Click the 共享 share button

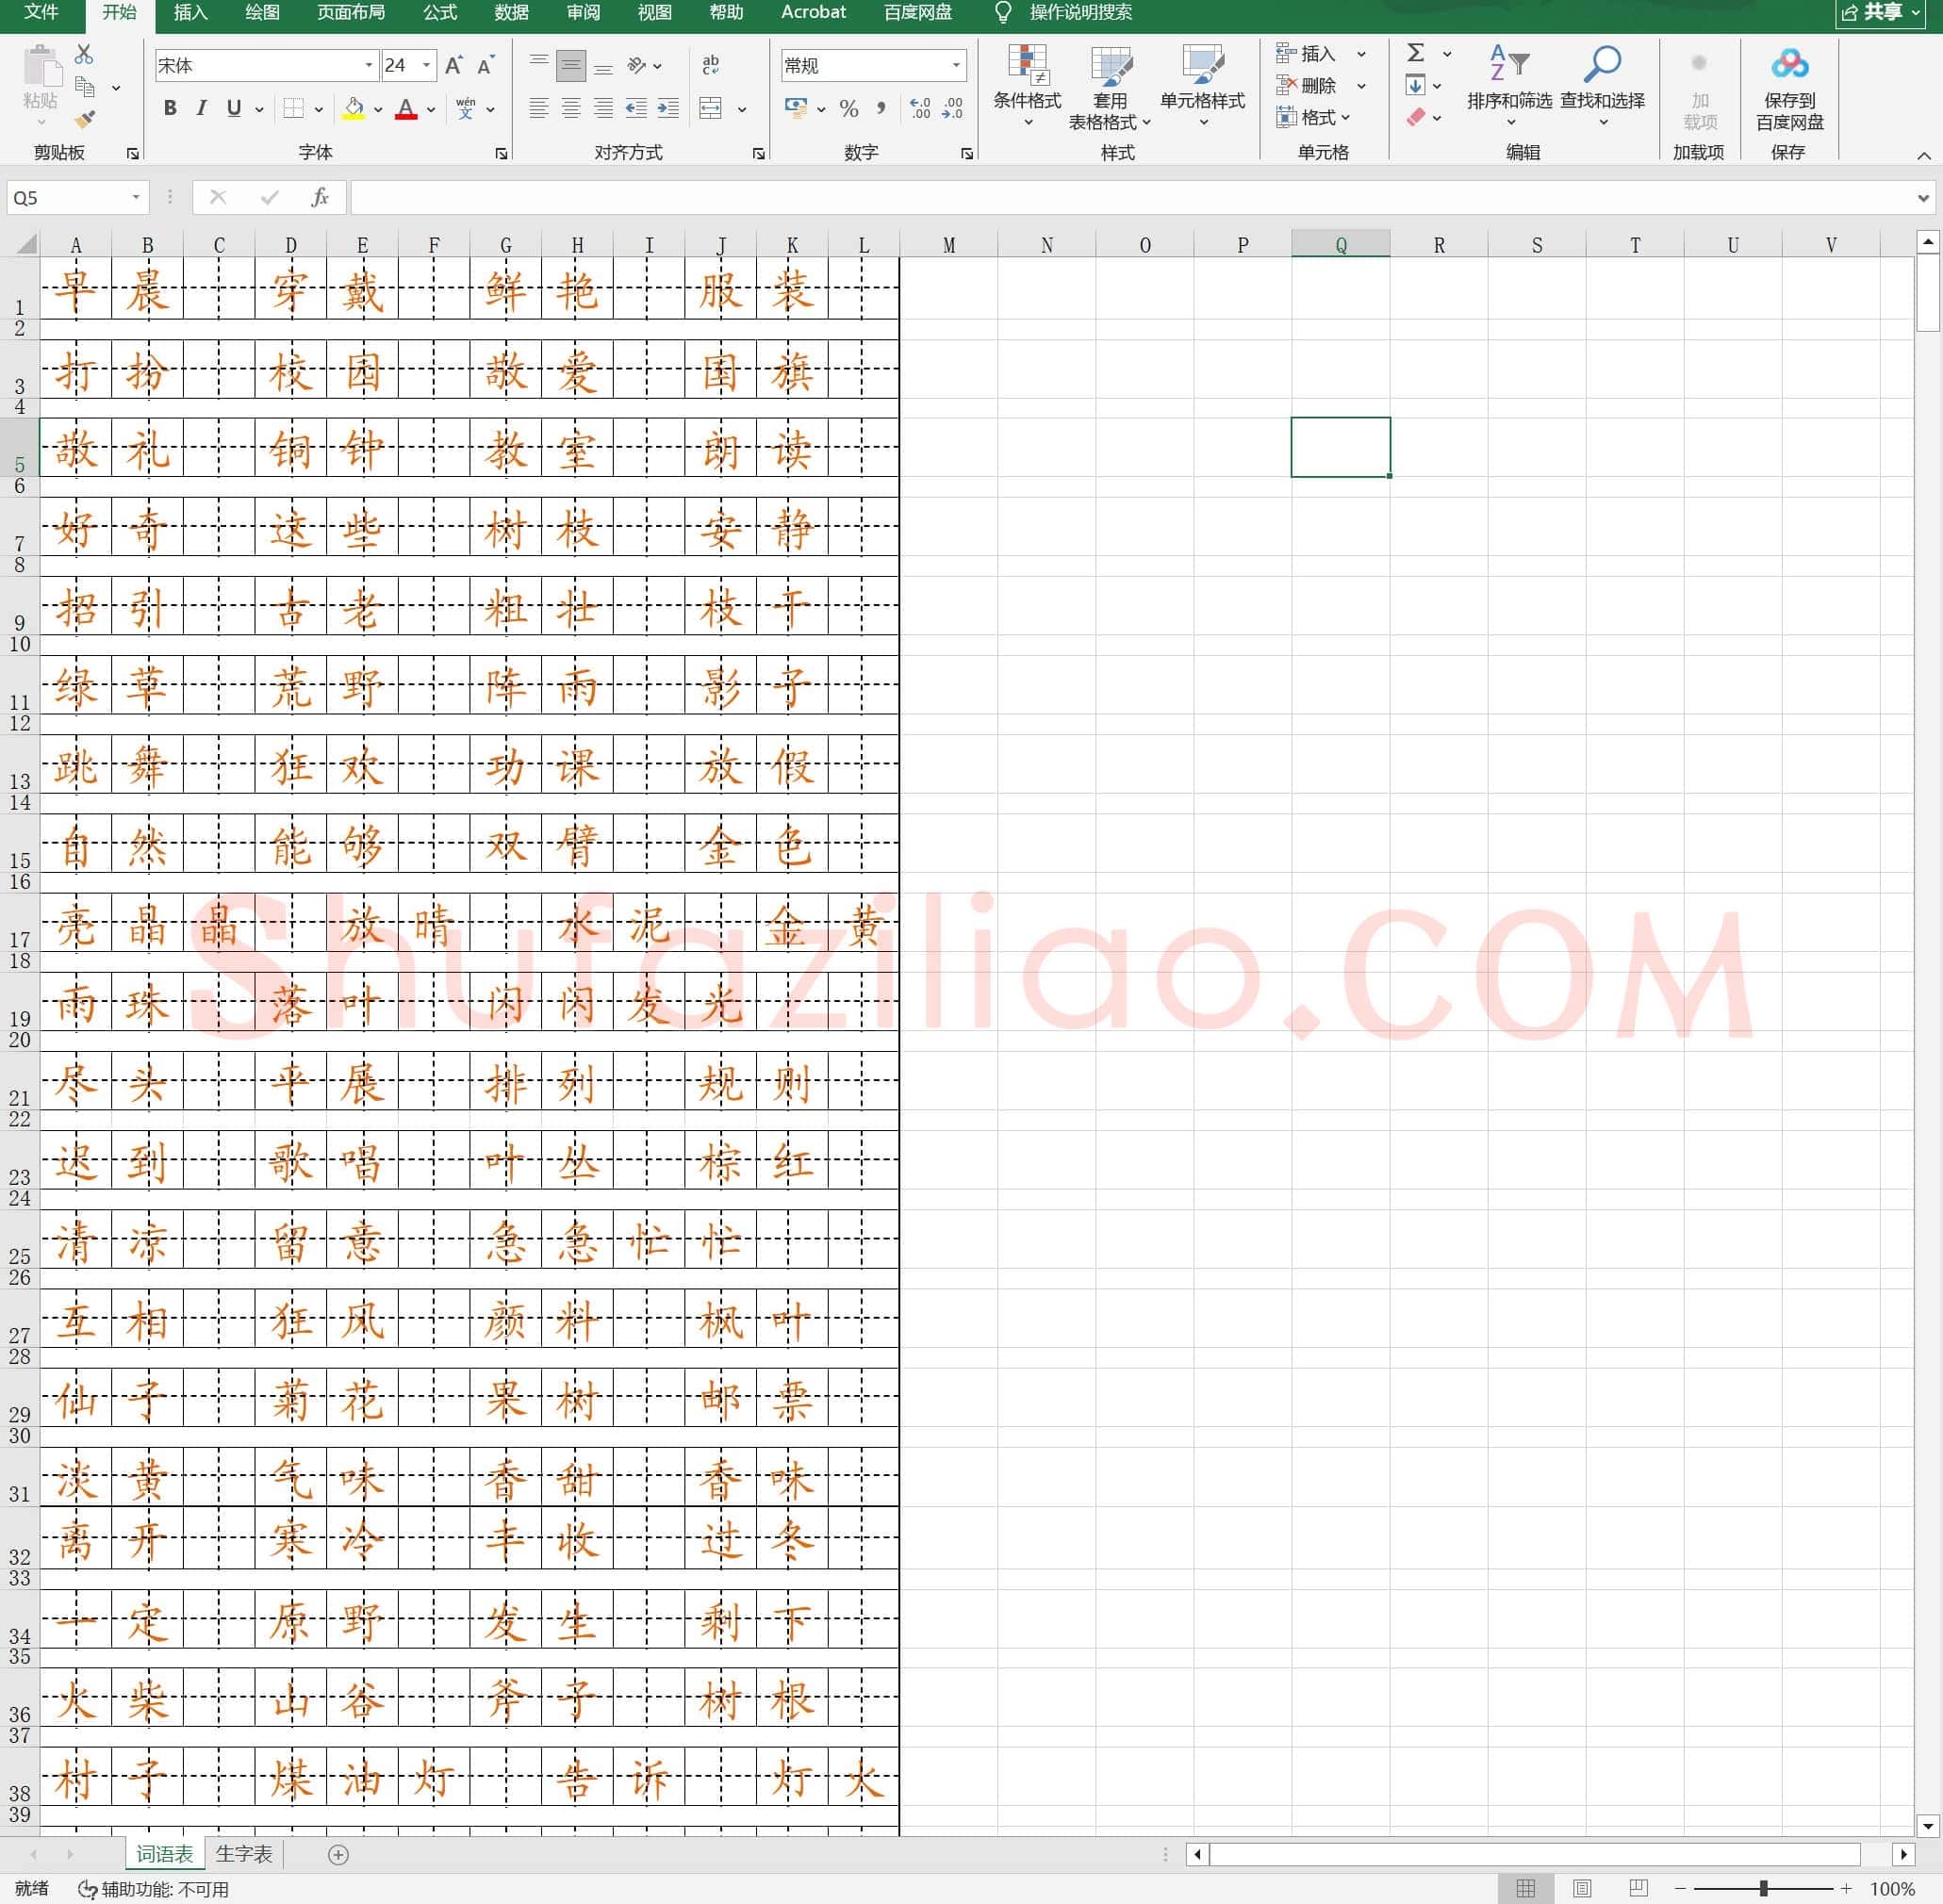[1881, 12]
